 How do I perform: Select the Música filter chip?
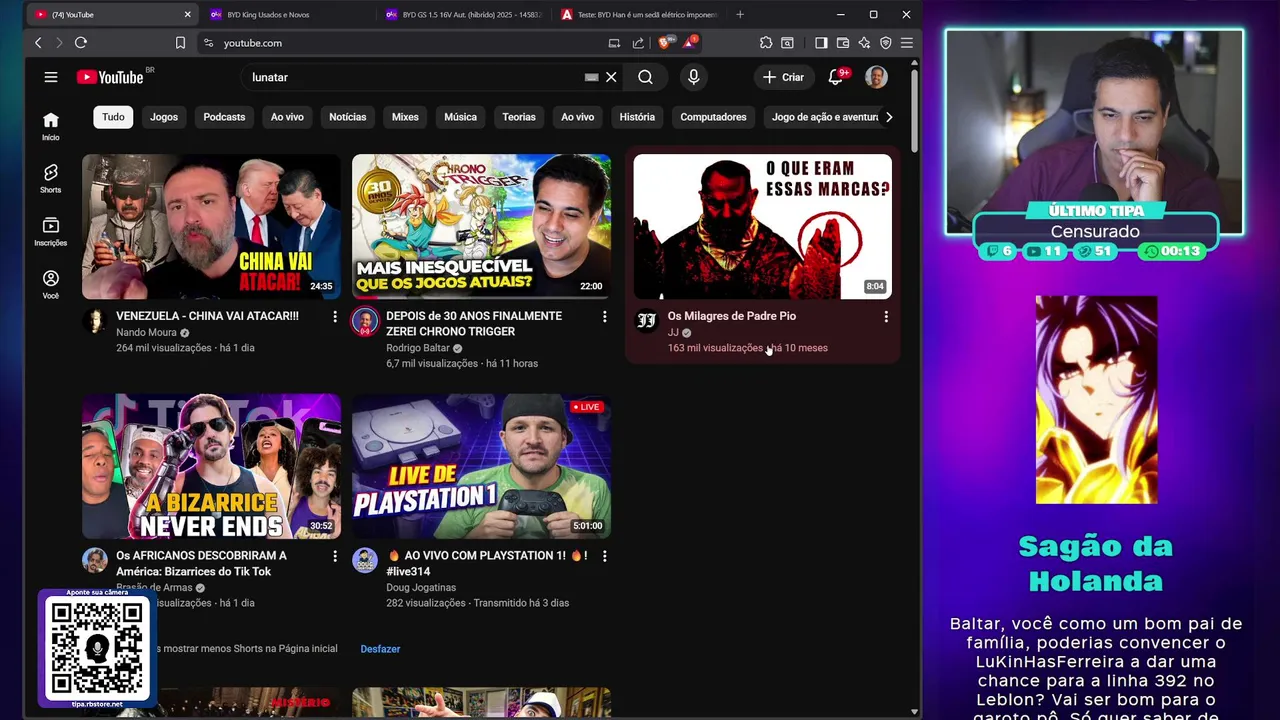coord(460,117)
